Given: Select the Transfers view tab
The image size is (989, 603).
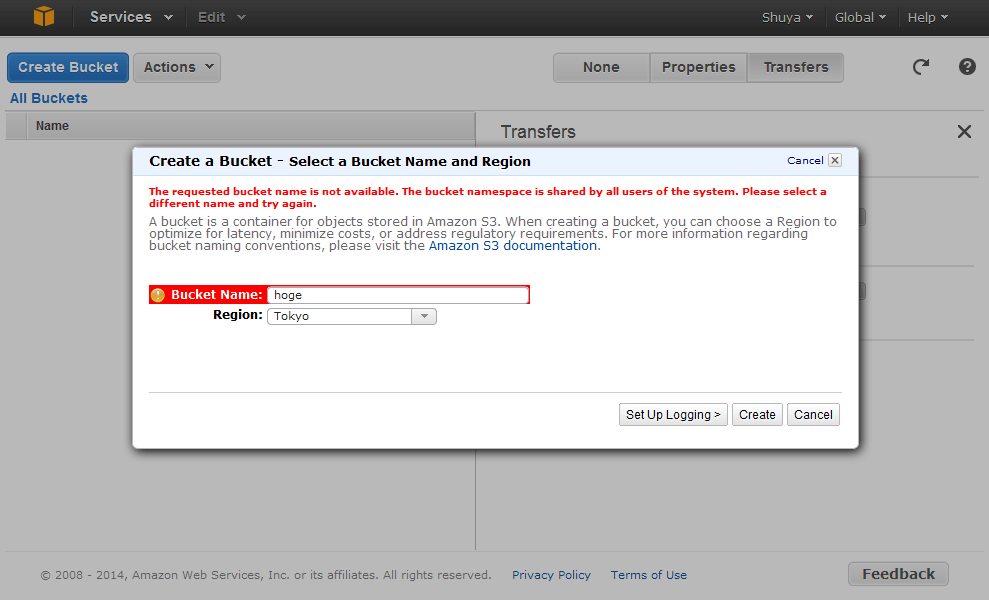Looking at the screenshot, I should point(795,67).
